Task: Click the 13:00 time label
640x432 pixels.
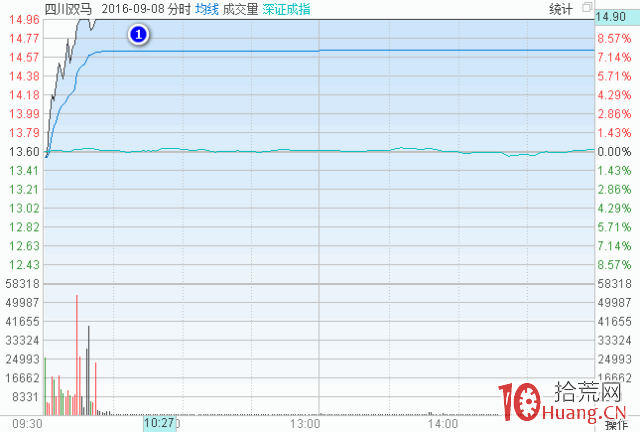Action: click(305, 424)
